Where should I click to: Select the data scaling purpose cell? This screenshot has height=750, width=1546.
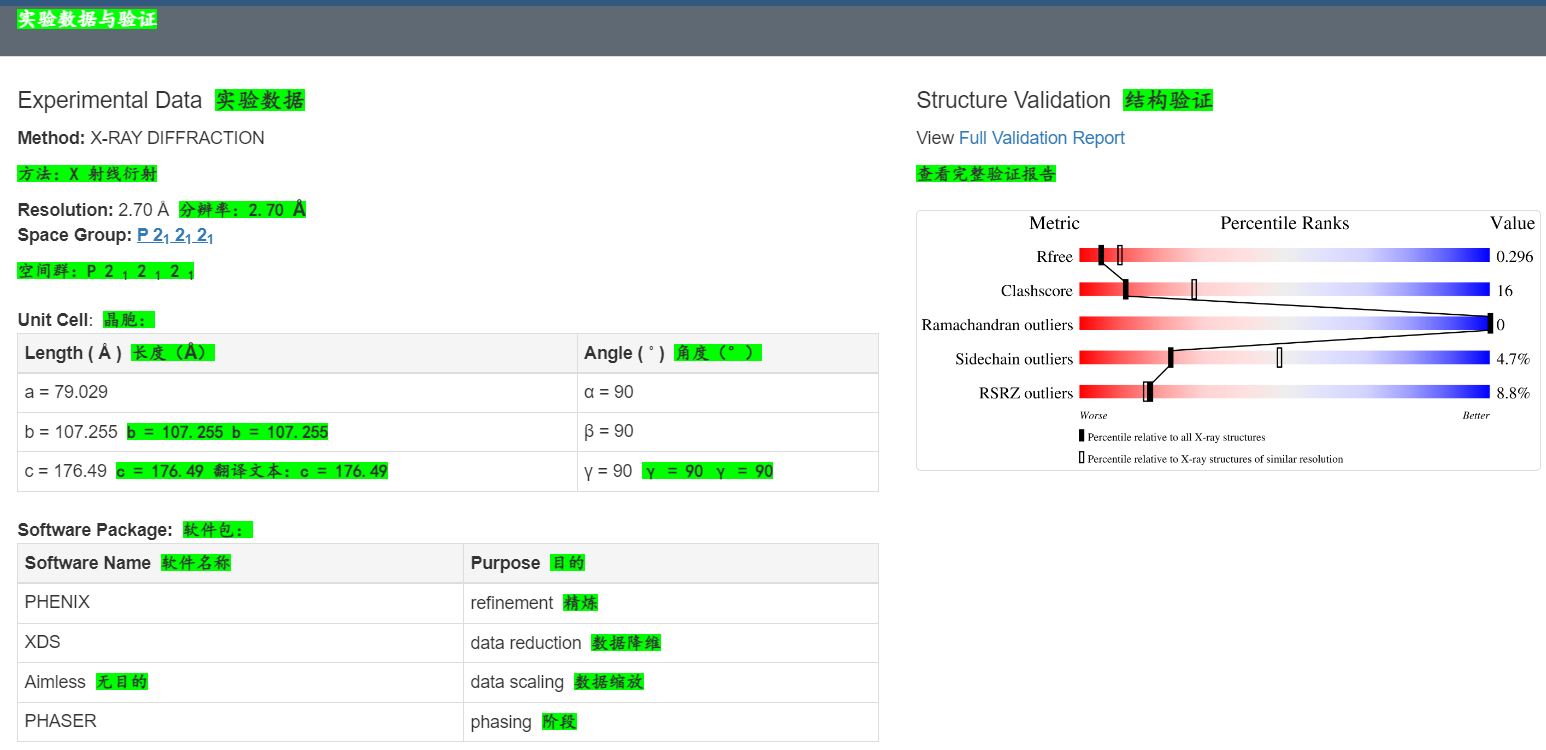(670, 682)
